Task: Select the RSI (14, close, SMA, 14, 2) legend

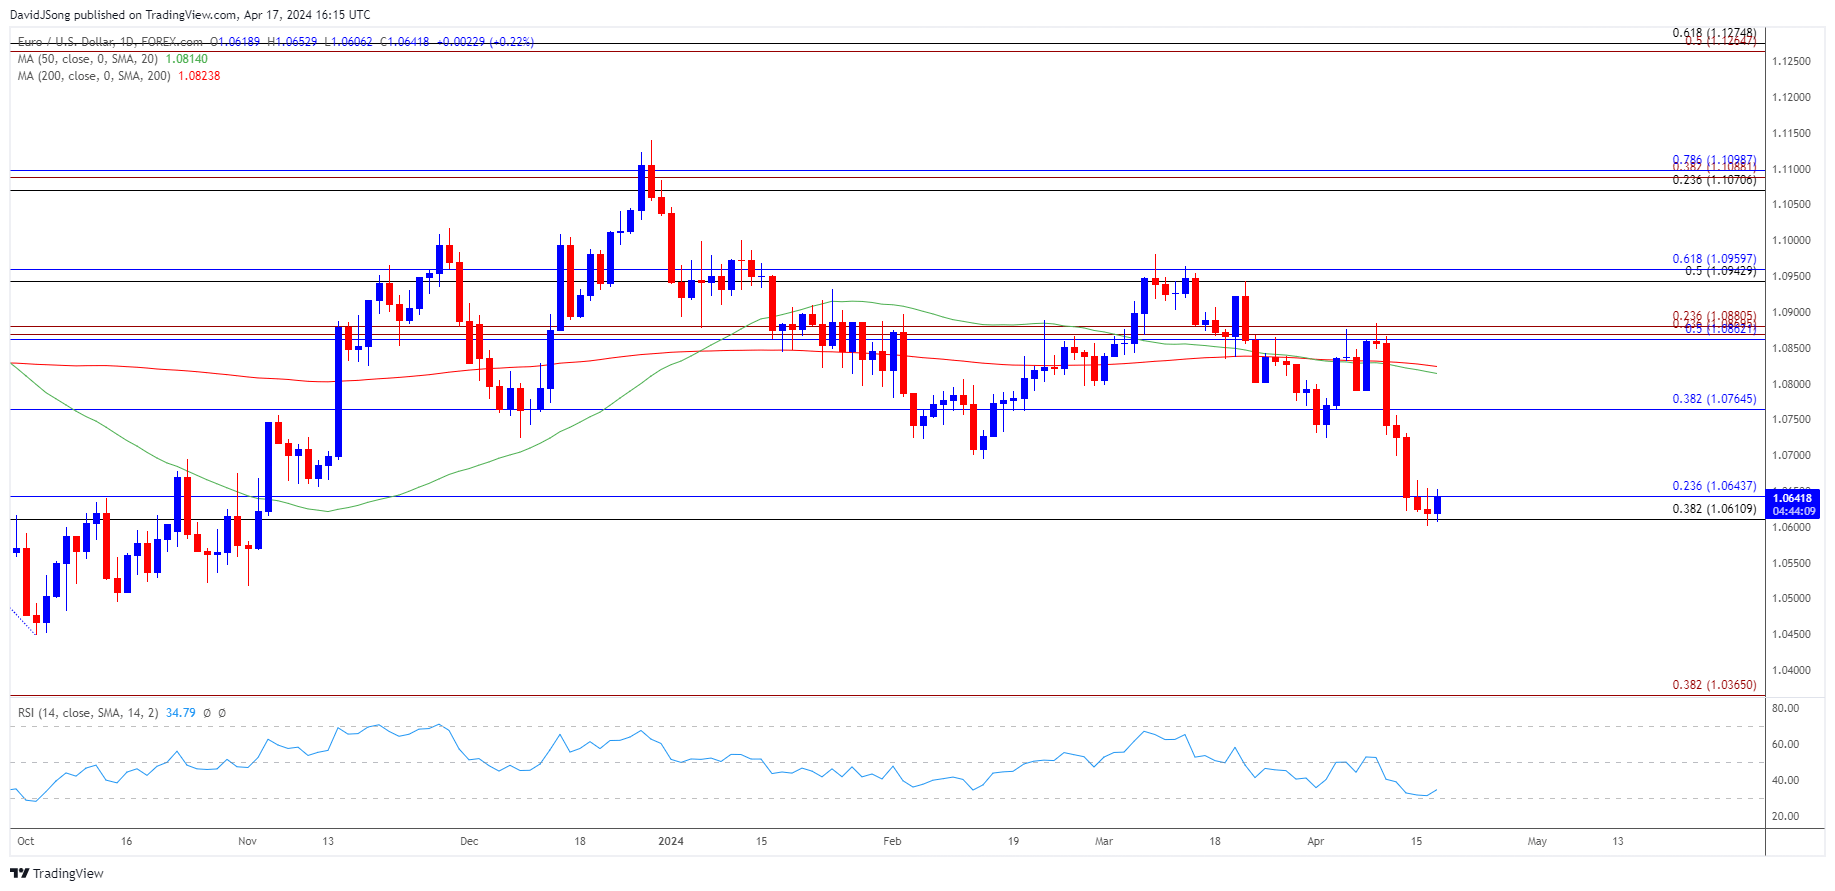Action: coord(88,713)
